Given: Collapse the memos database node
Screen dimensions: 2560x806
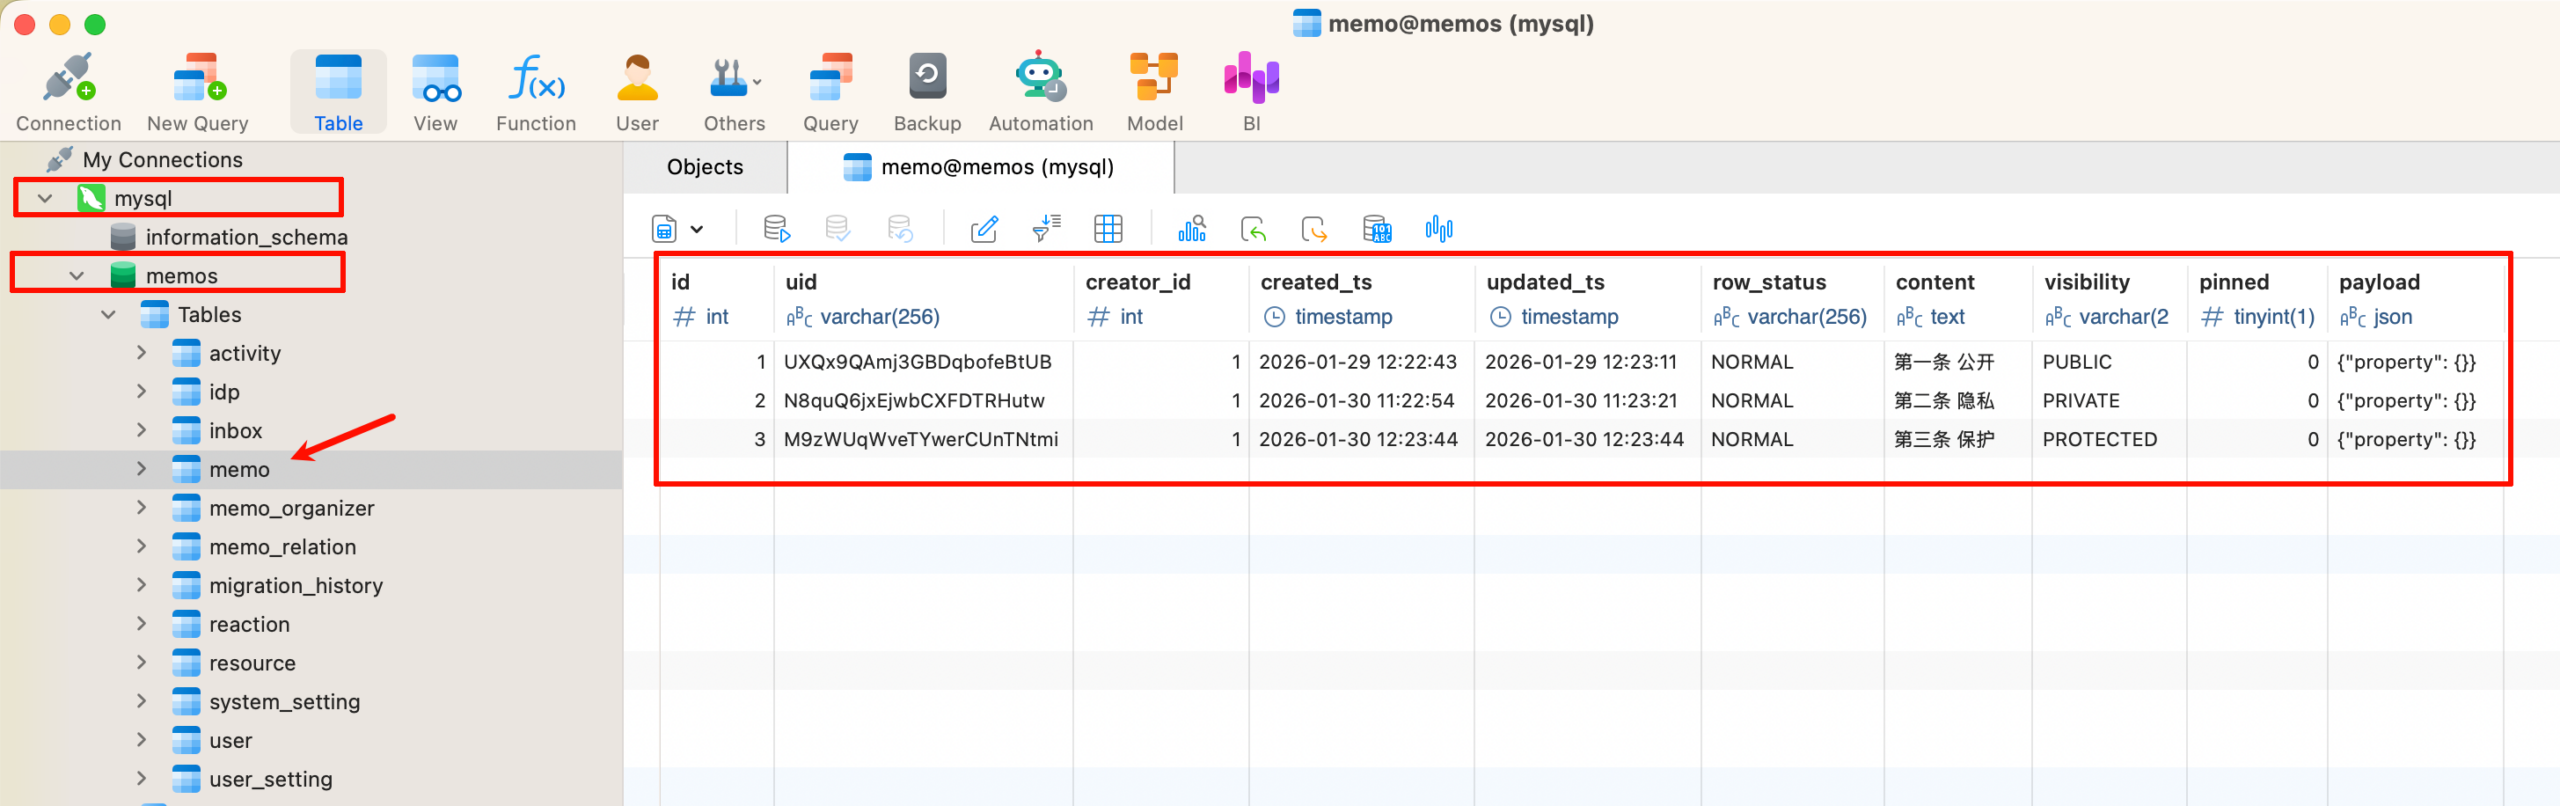Looking at the screenshot, I should tap(77, 276).
